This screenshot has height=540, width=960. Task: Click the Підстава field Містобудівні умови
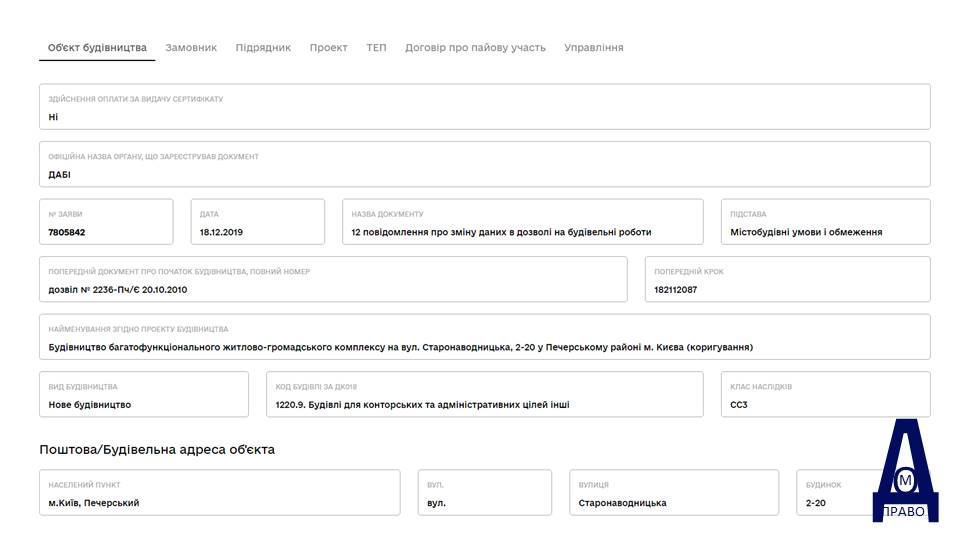tap(826, 222)
